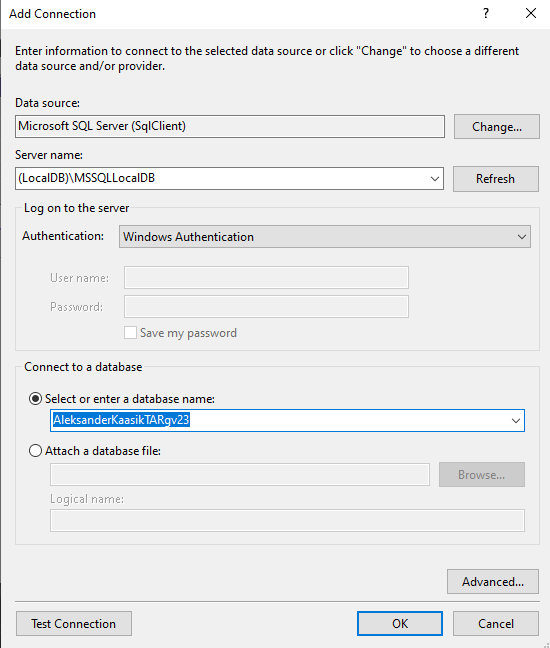
Task: Click into the Server name text field
Action: 221,179
